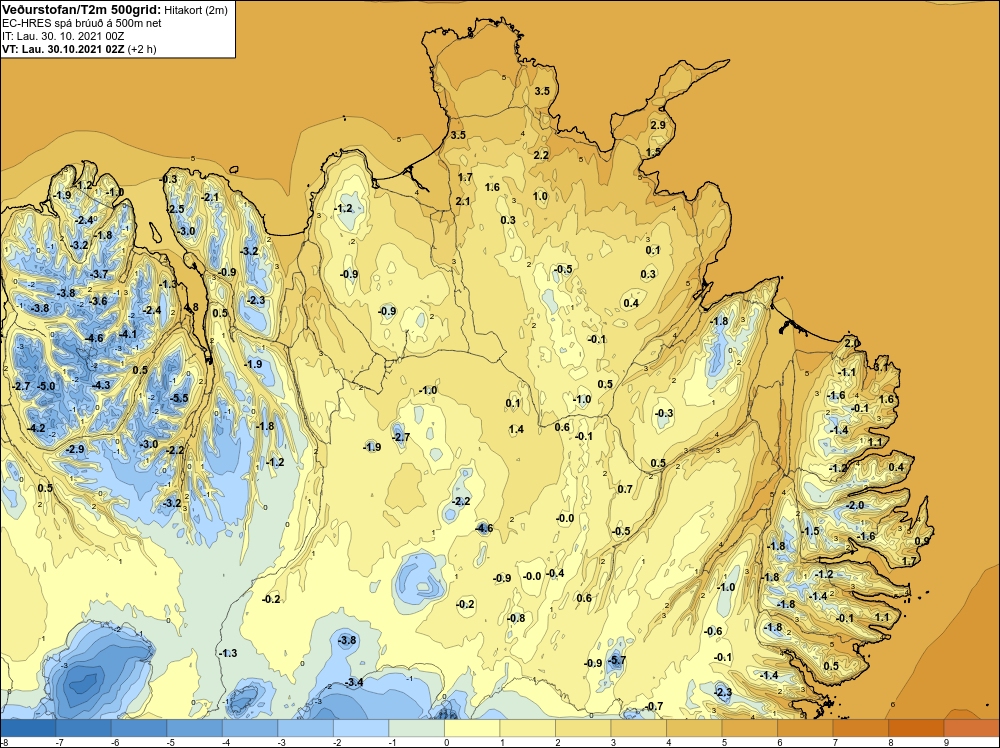Select the -6 to -5 legend color band
The height and width of the screenshot is (748, 1000).
point(139,728)
